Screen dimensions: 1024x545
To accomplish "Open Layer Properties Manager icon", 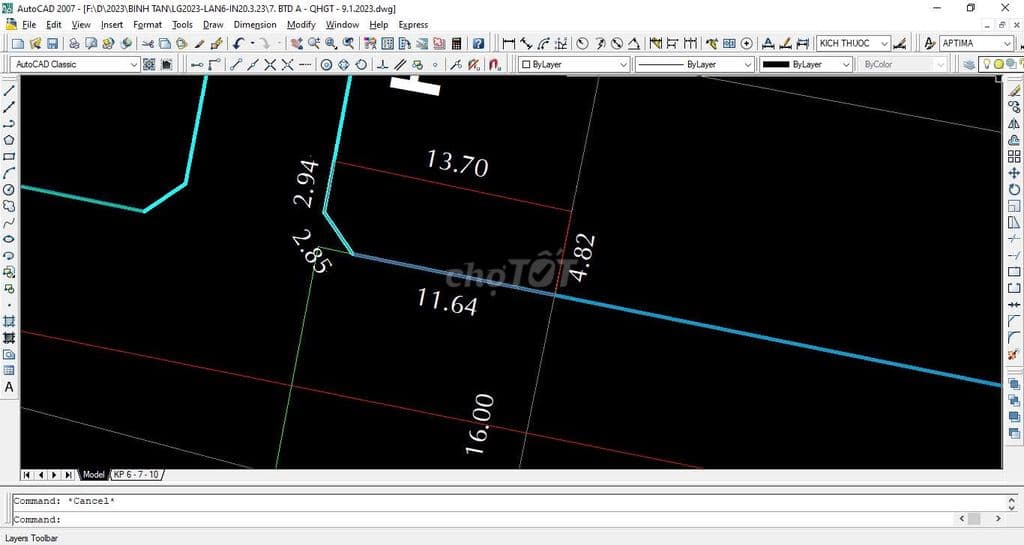I will (969, 65).
